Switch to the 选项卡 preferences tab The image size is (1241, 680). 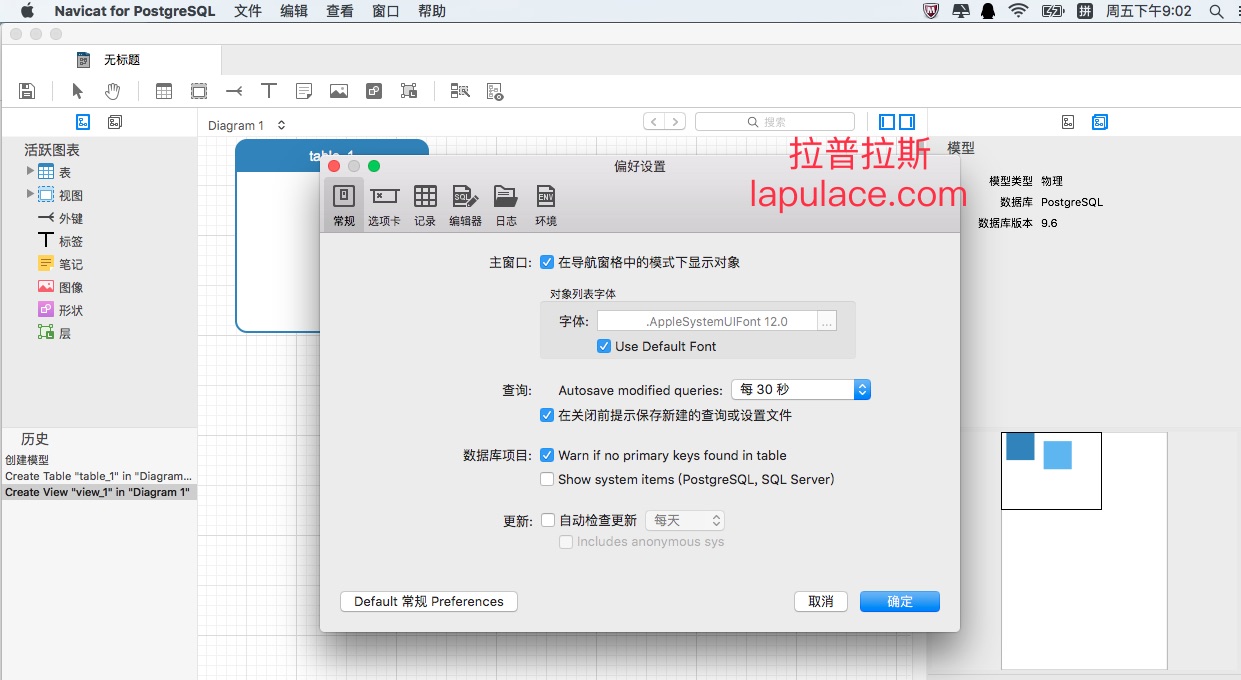coord(384,205)
